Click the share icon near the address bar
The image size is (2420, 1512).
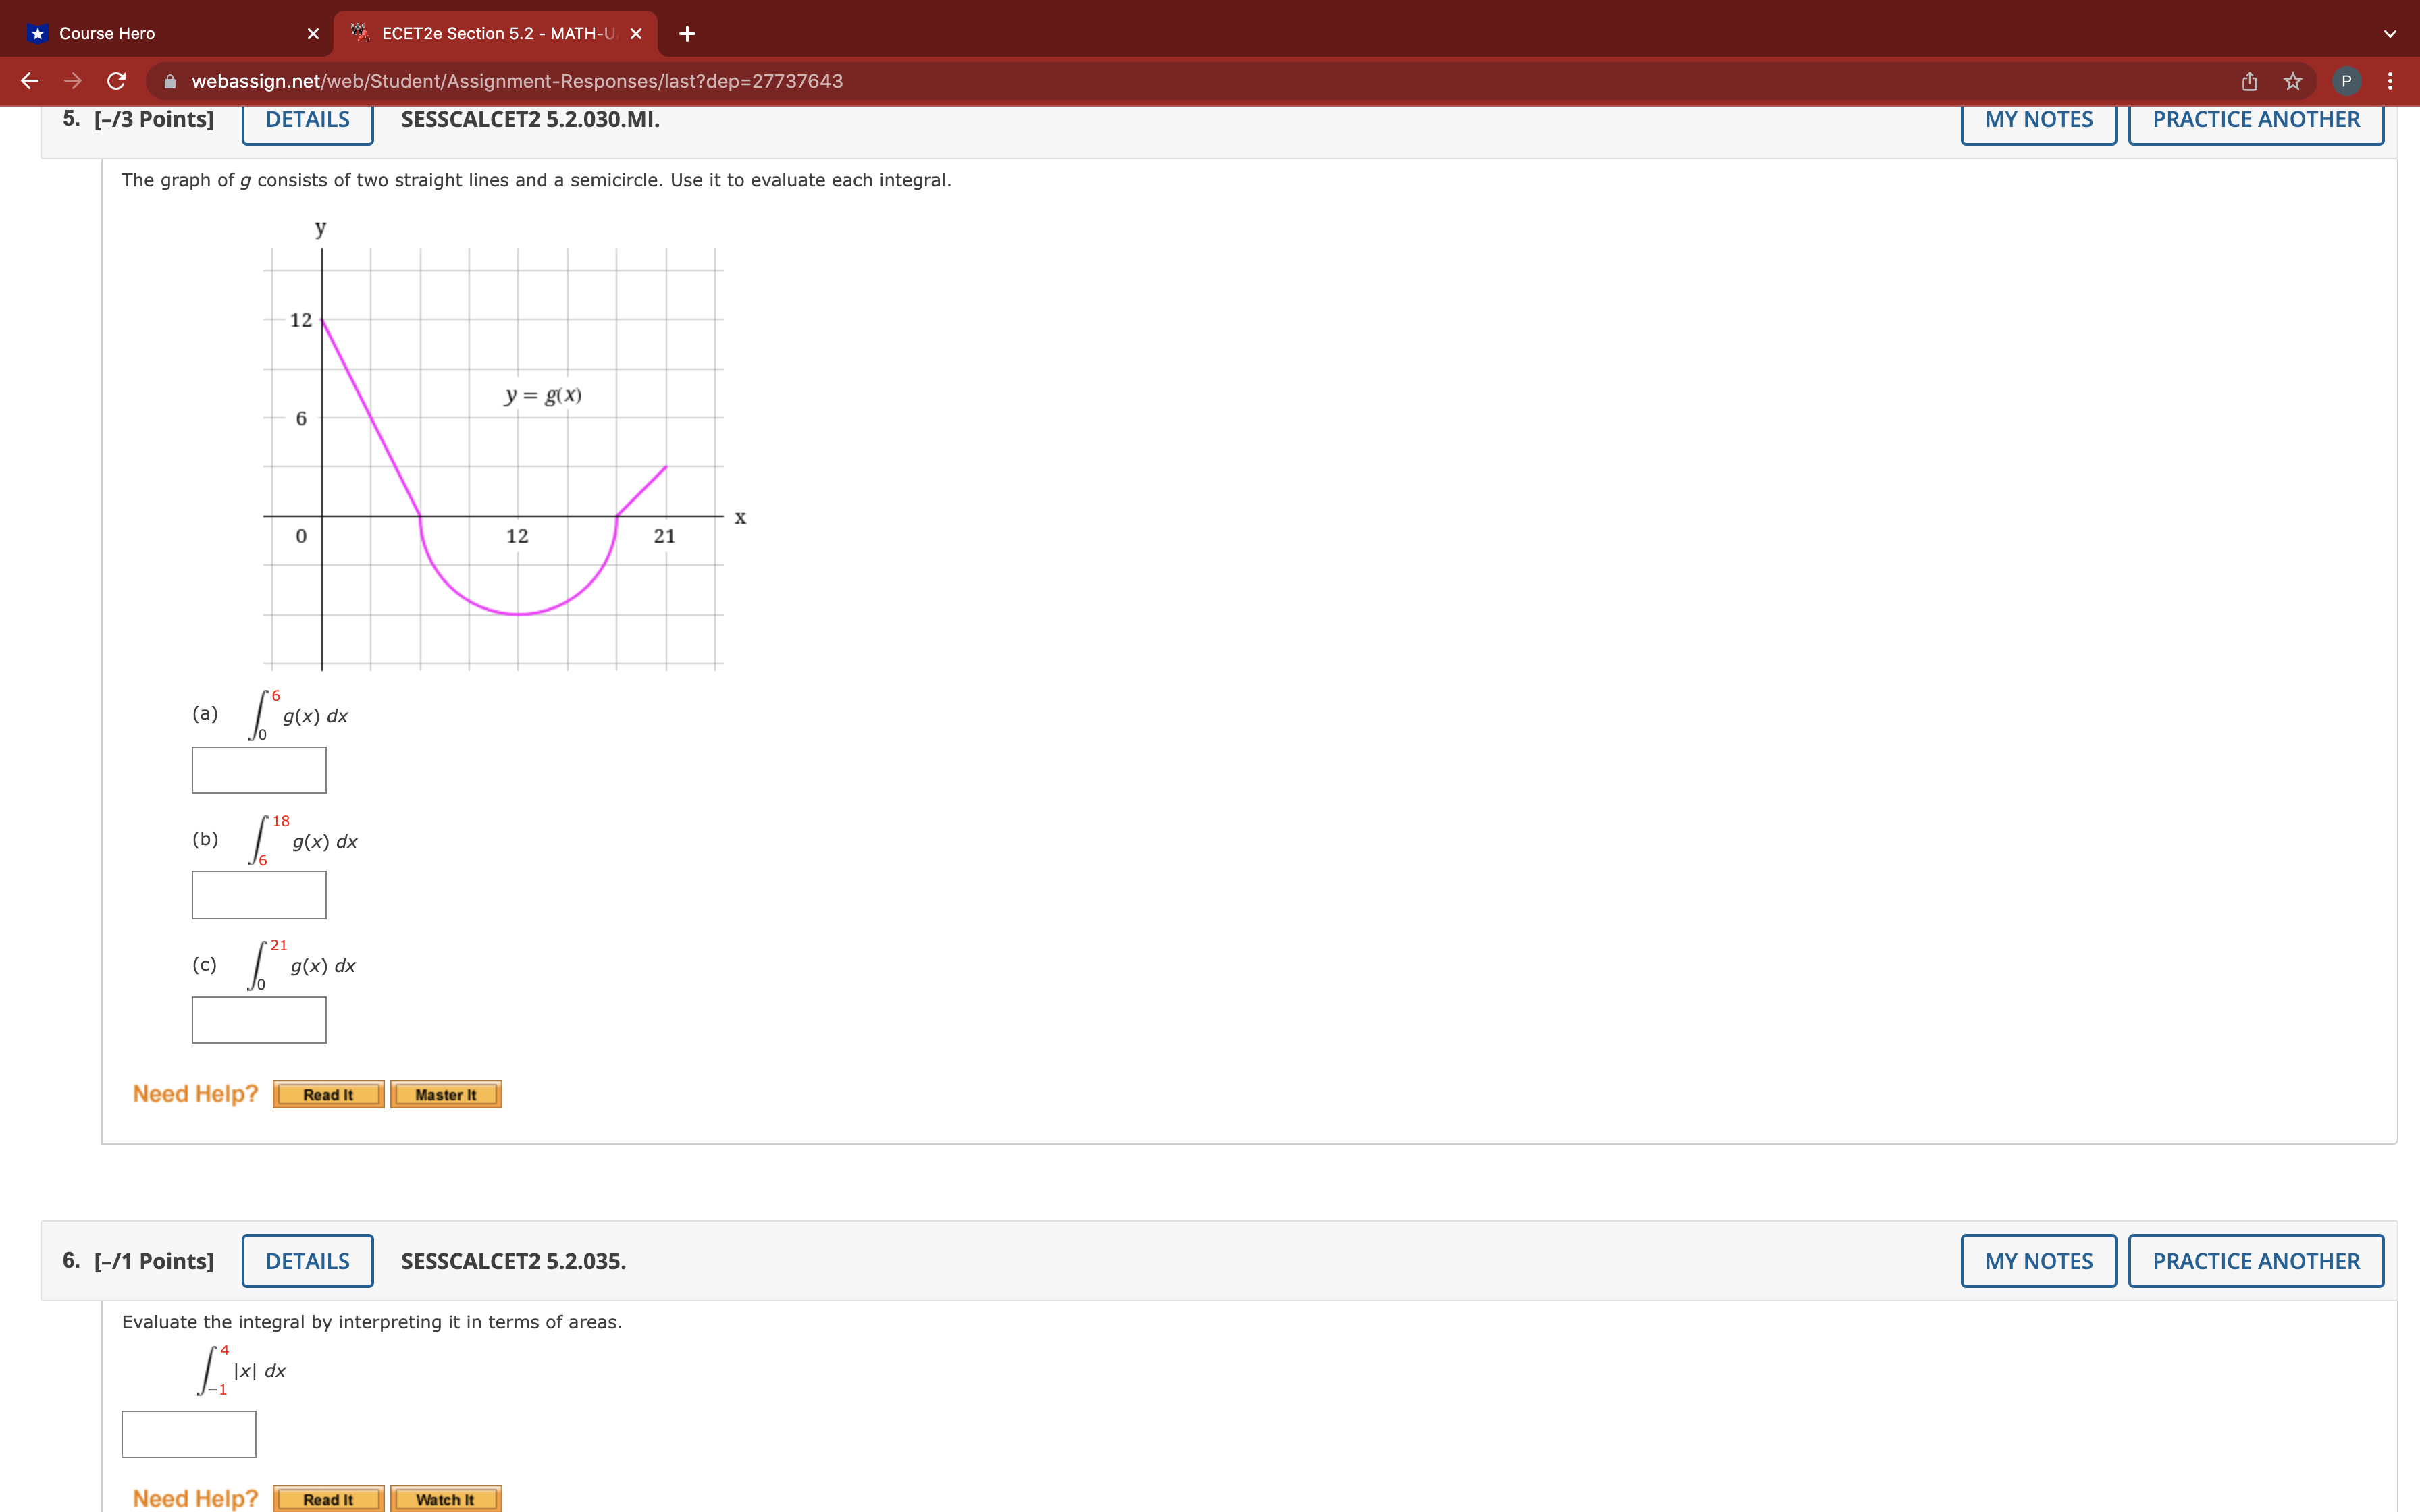click(x=2248, y=81)
